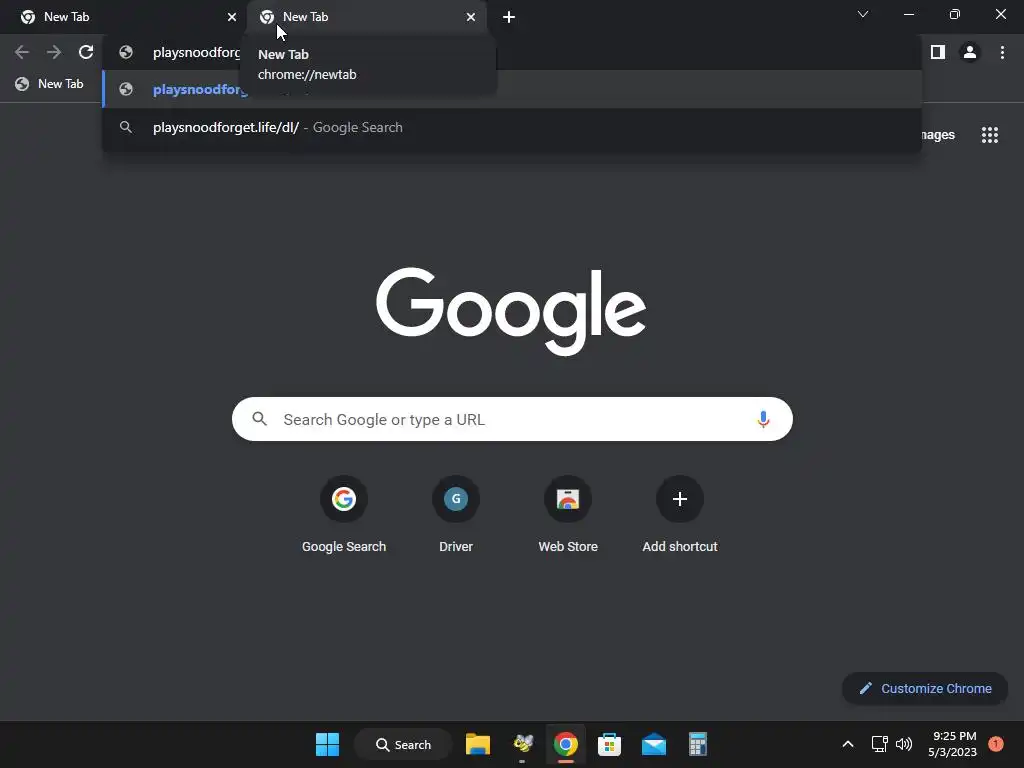Click the Customize Chrome button
Screen dimensions: 1024x768
tap(925, 688)
